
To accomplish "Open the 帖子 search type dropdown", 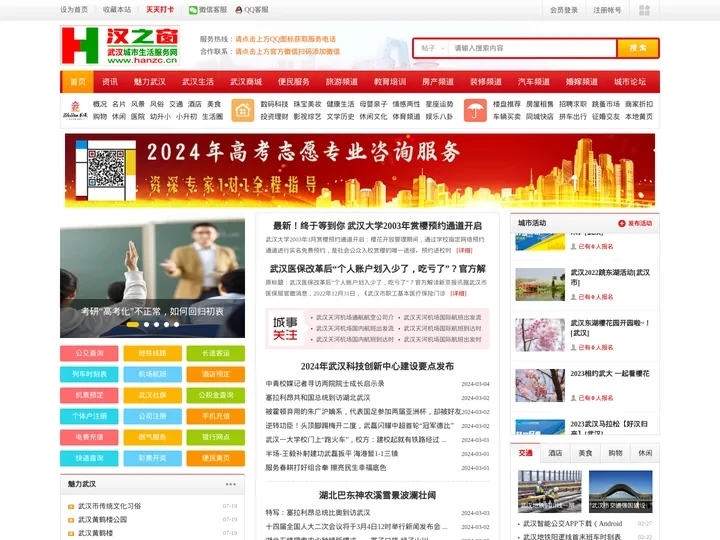I will coord(433,48).
